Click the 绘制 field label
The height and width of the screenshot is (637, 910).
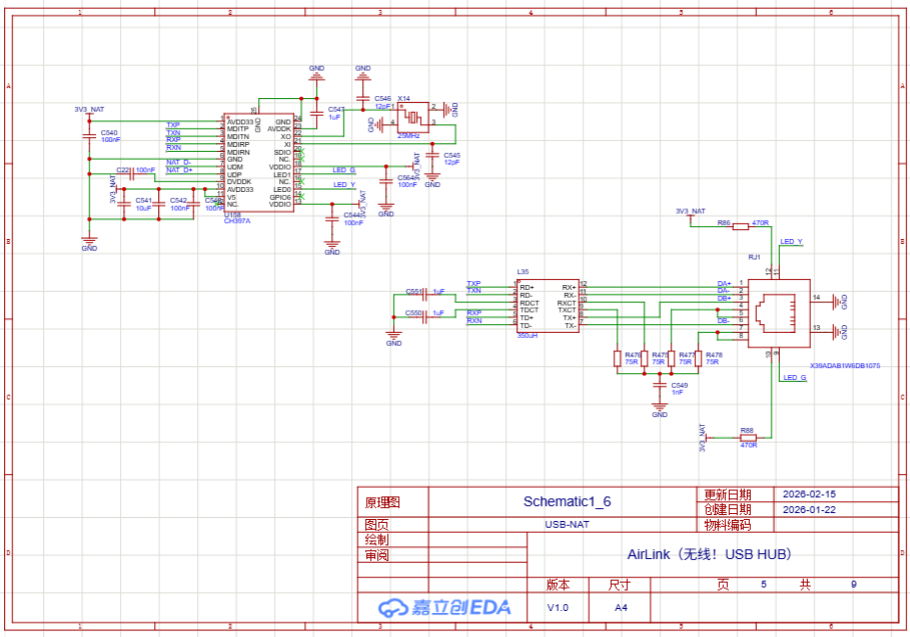point(377,540)
